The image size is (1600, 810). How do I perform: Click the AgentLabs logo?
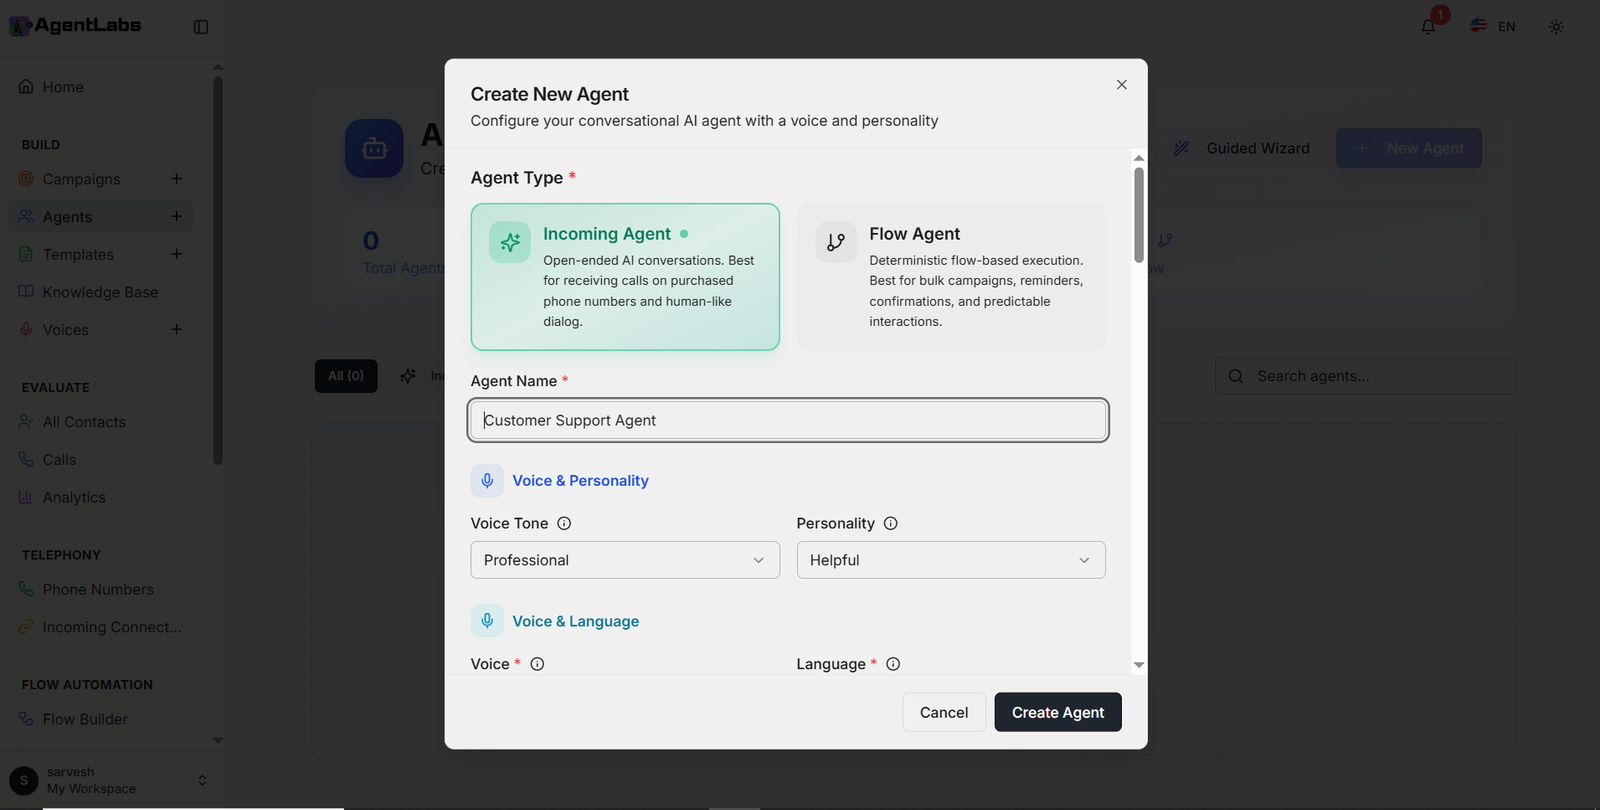click(75, 26)
